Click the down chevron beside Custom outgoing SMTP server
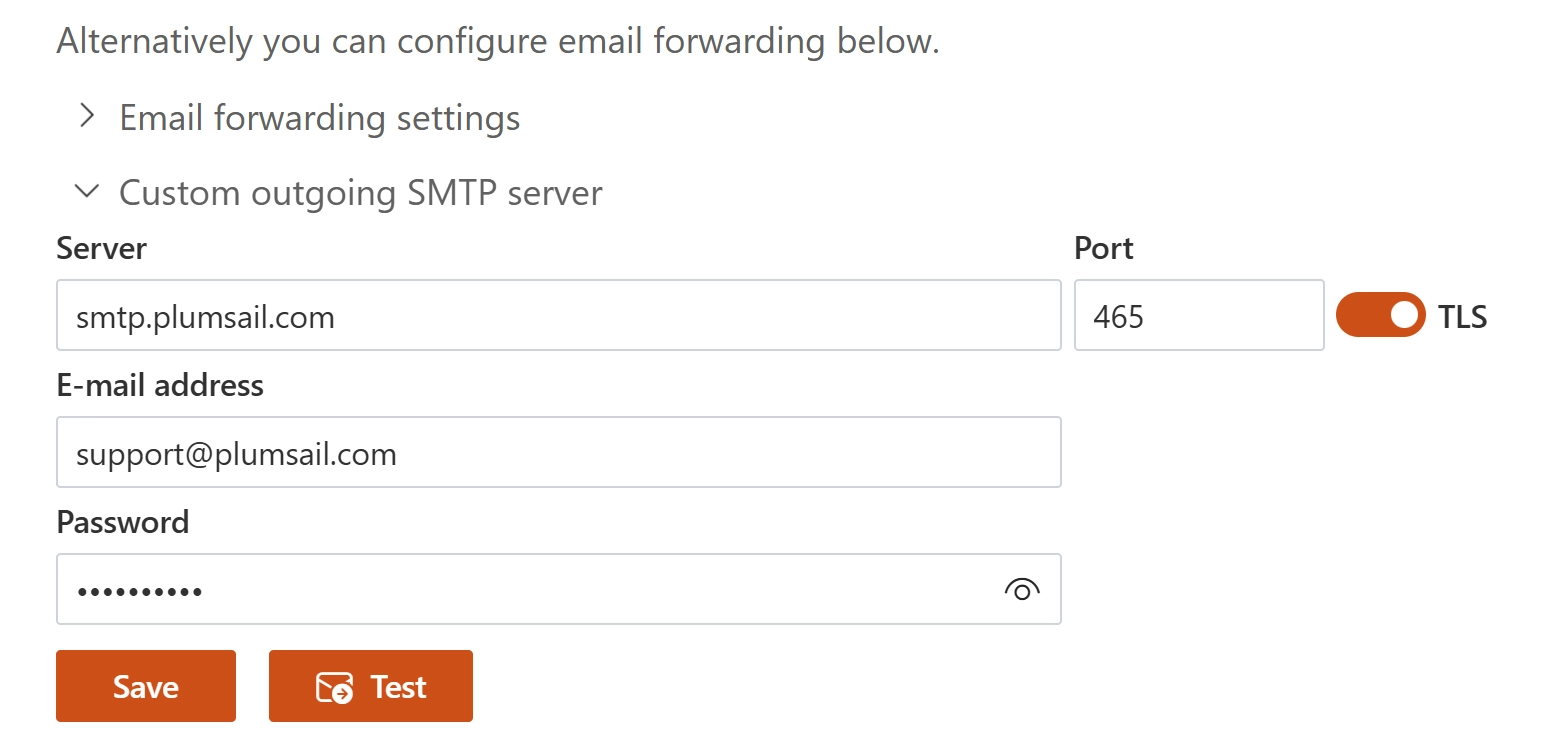This screenshot has height=743, width=1562. click(87, 191)
